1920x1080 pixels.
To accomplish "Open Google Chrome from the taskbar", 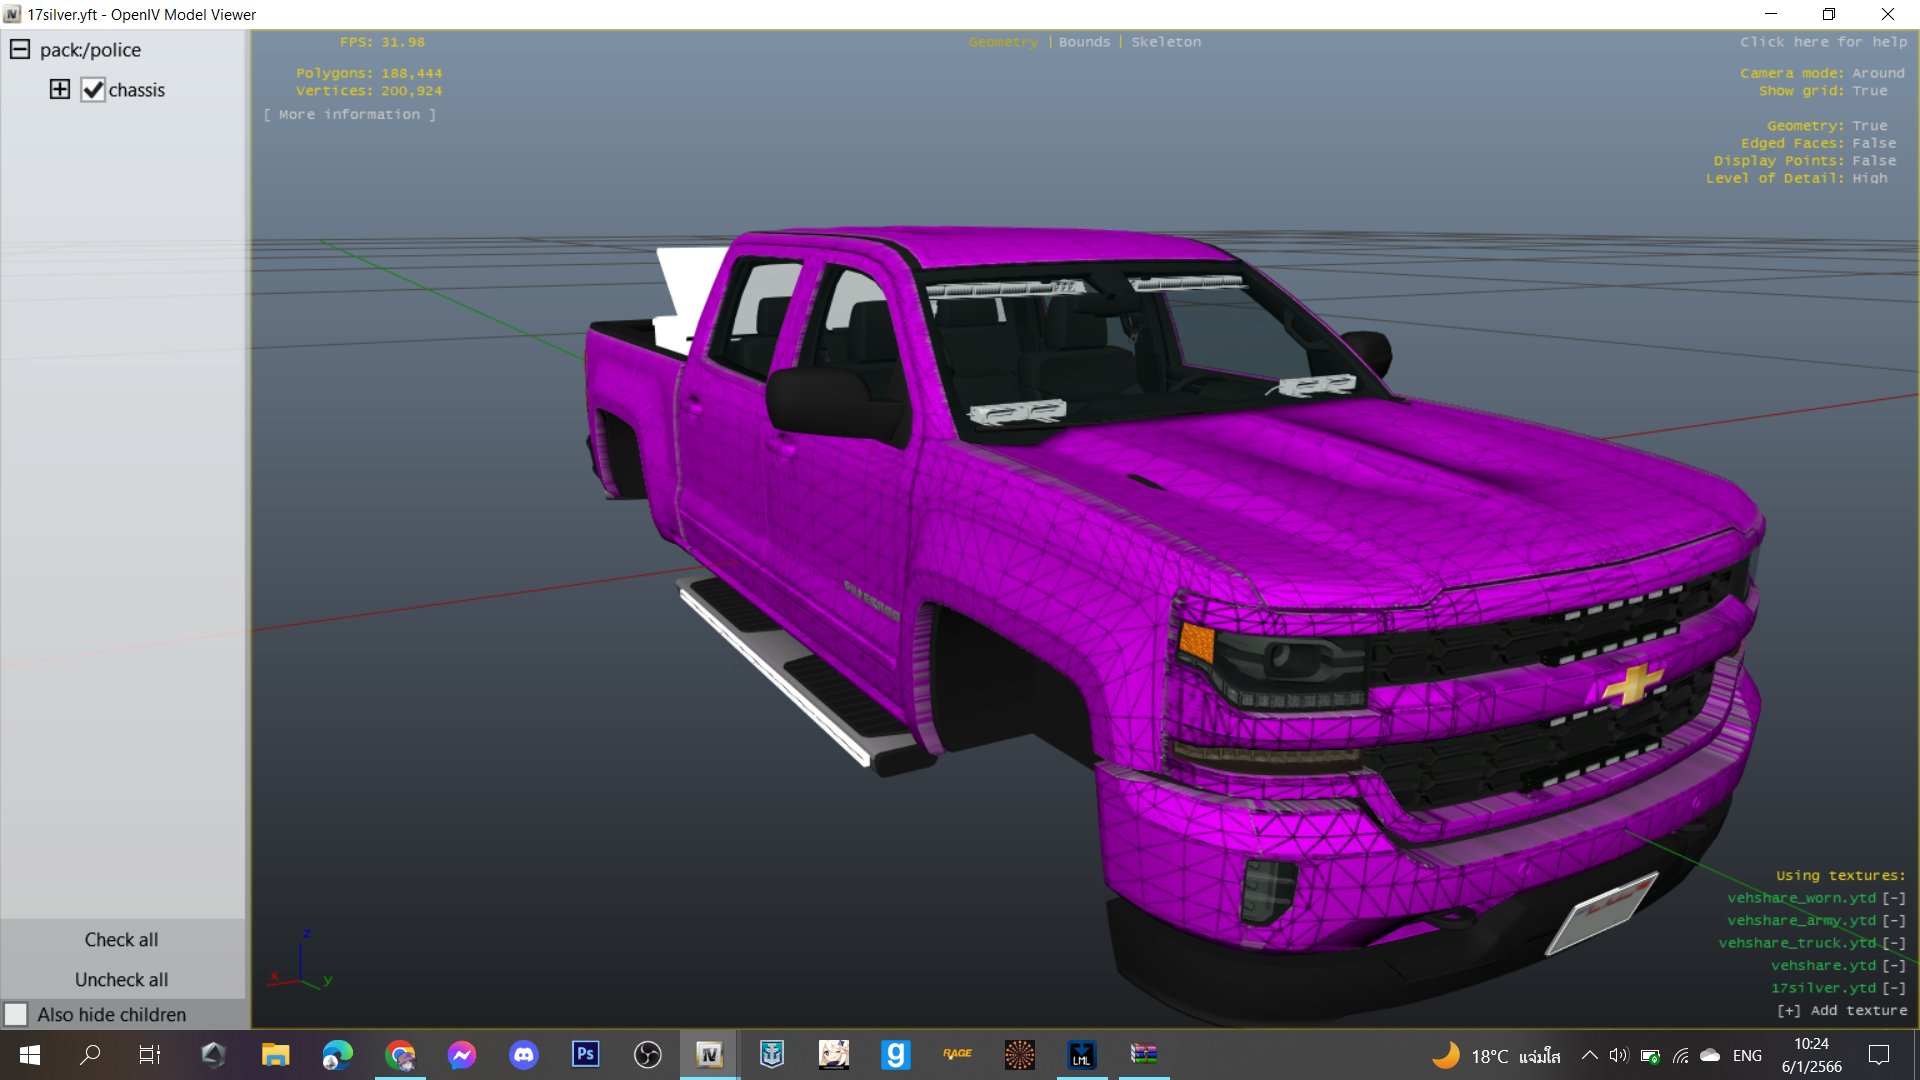I will [x=400, y=1054].
